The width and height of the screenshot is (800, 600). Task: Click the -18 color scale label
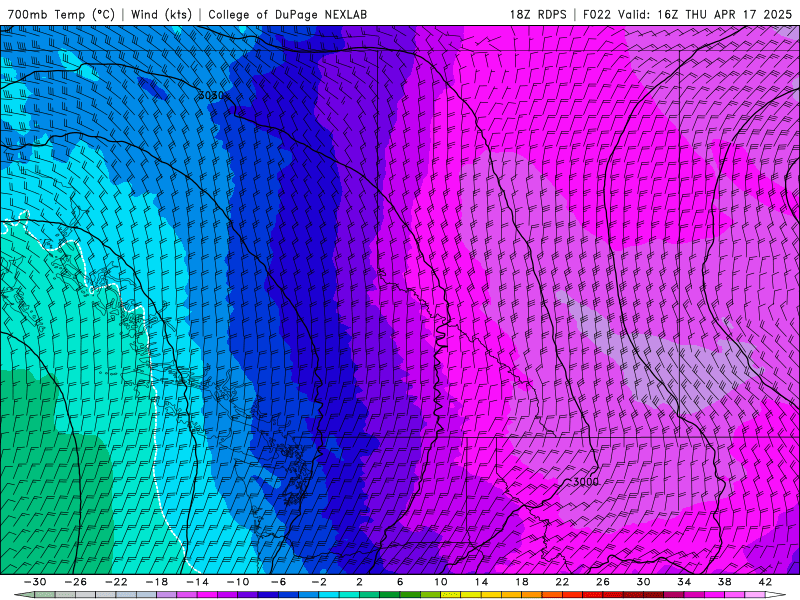pos(157,582)
